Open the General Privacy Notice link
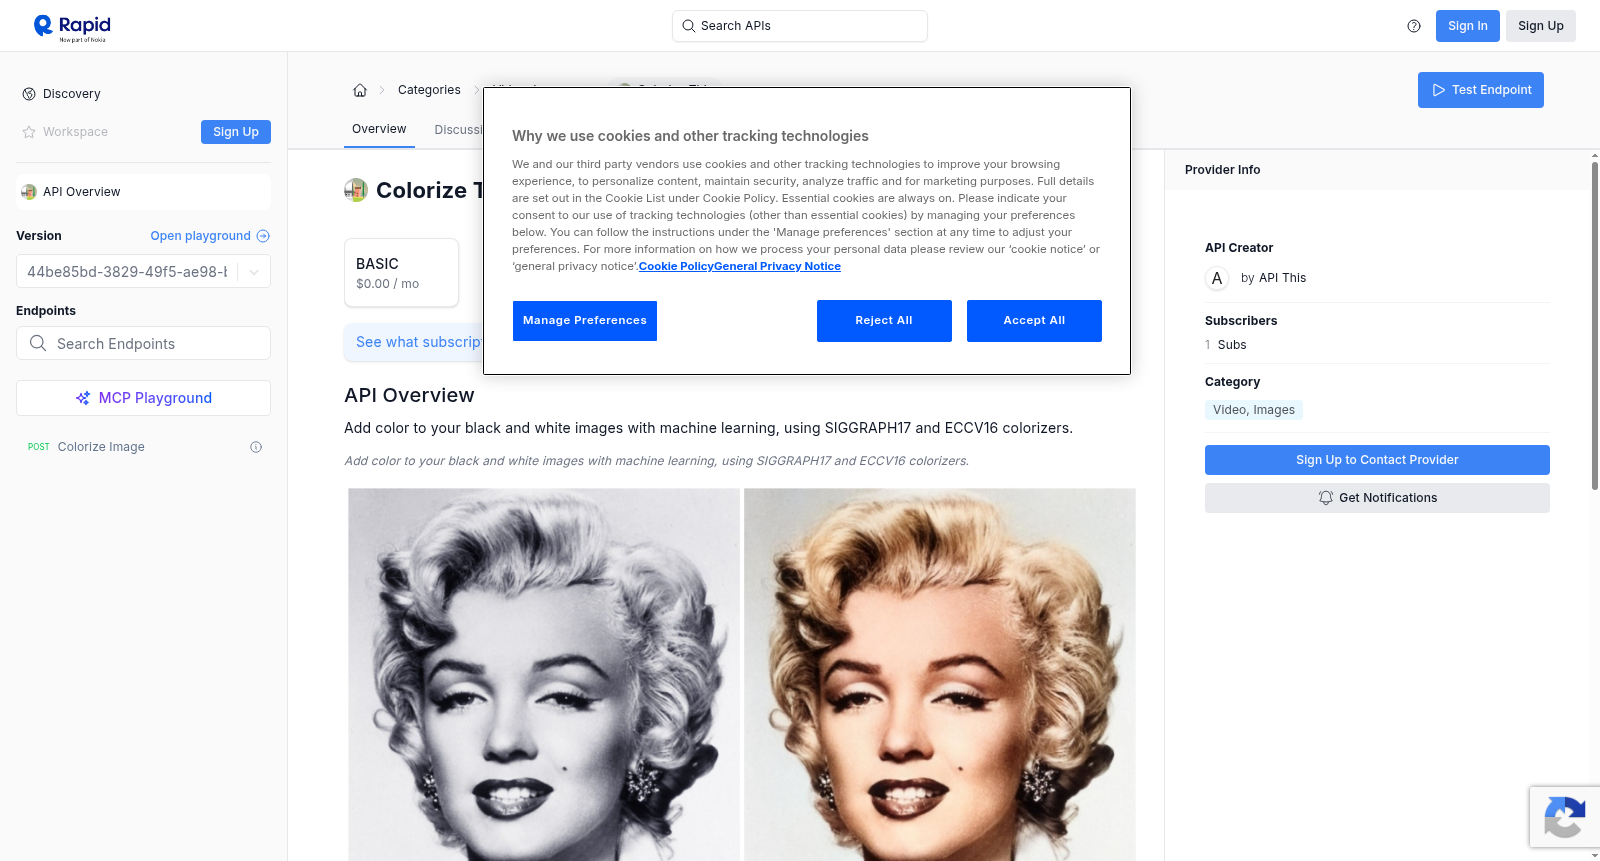Screen dimensions: 1600x861 (x=777, y=266)
